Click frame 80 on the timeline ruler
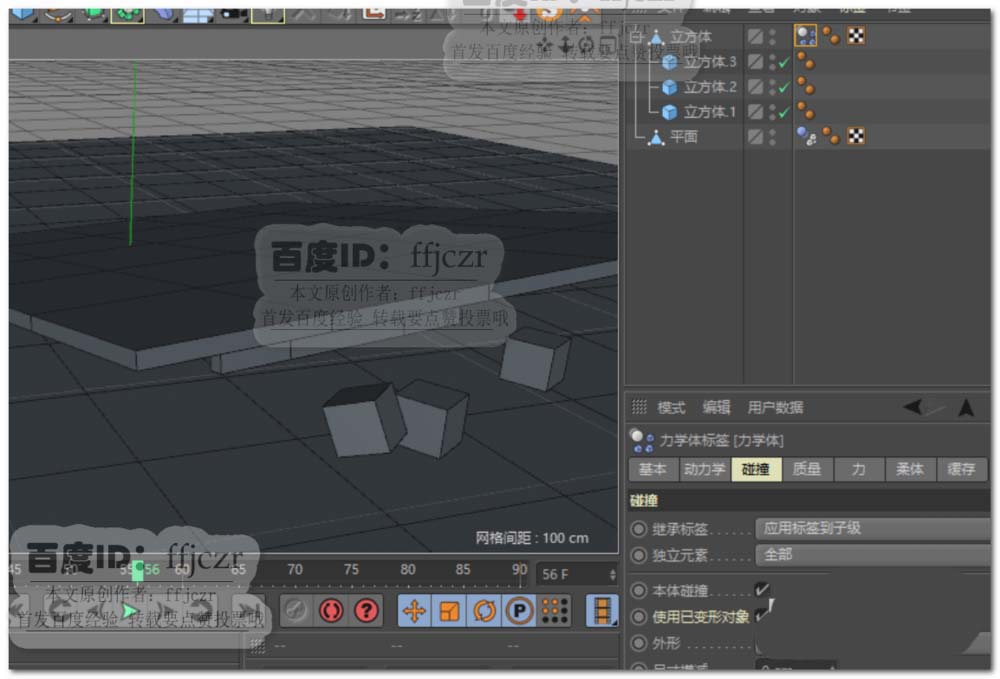This screenshot has width=1000, height=679. point(408,569)
